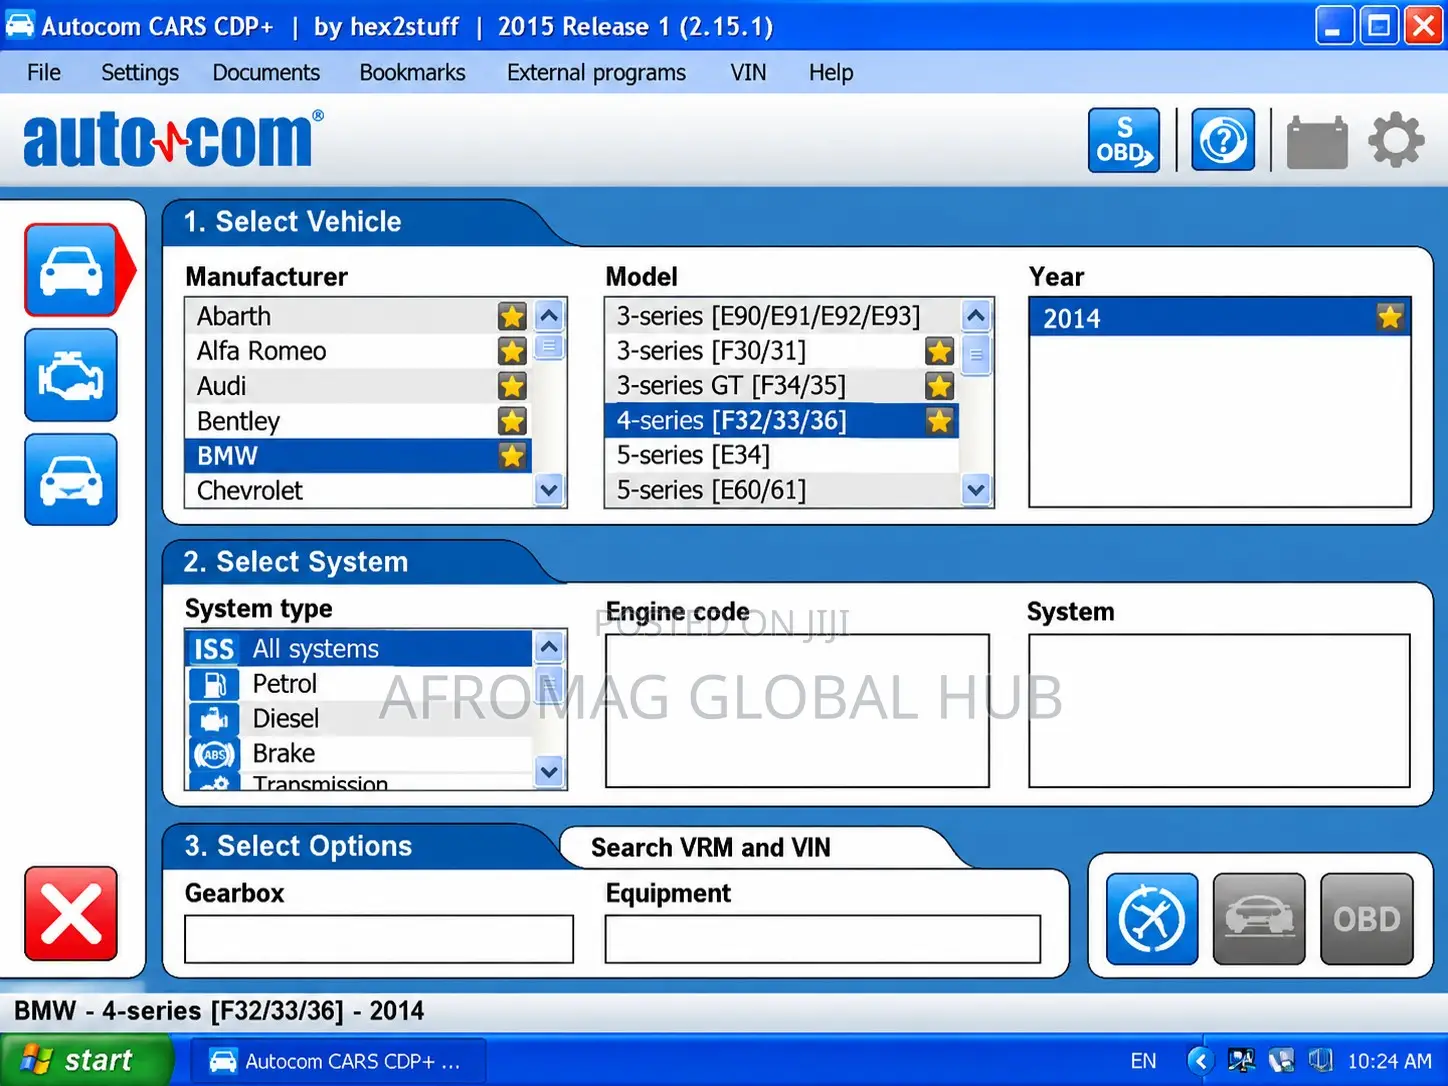Click the Manufacturer list scrollbar thumb

[x=549, y=348]
